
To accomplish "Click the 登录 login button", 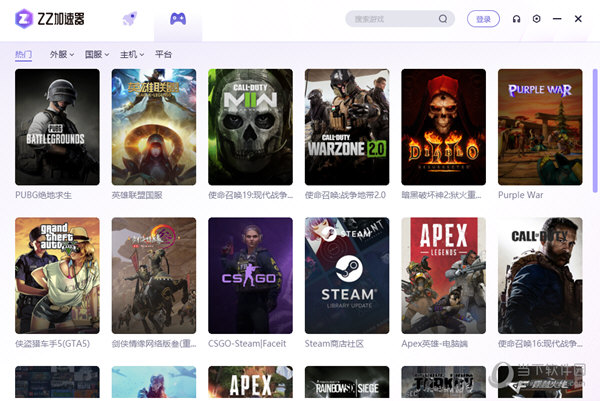I will [x=483, y=19].
